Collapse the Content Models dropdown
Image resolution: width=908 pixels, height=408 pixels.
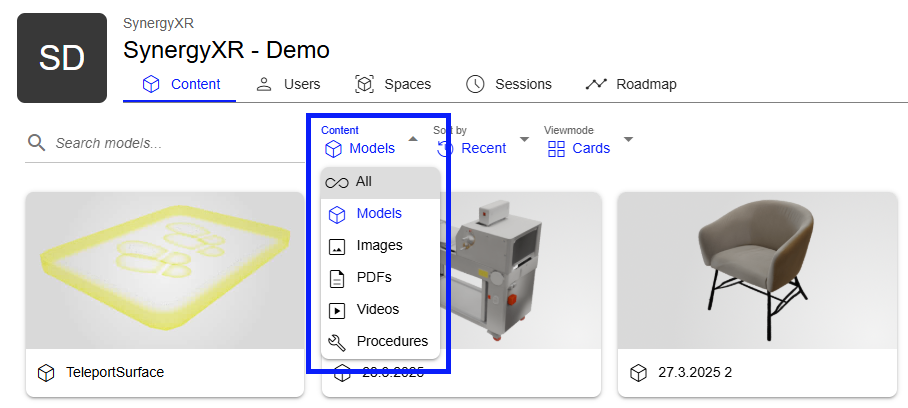coord(369,141)
